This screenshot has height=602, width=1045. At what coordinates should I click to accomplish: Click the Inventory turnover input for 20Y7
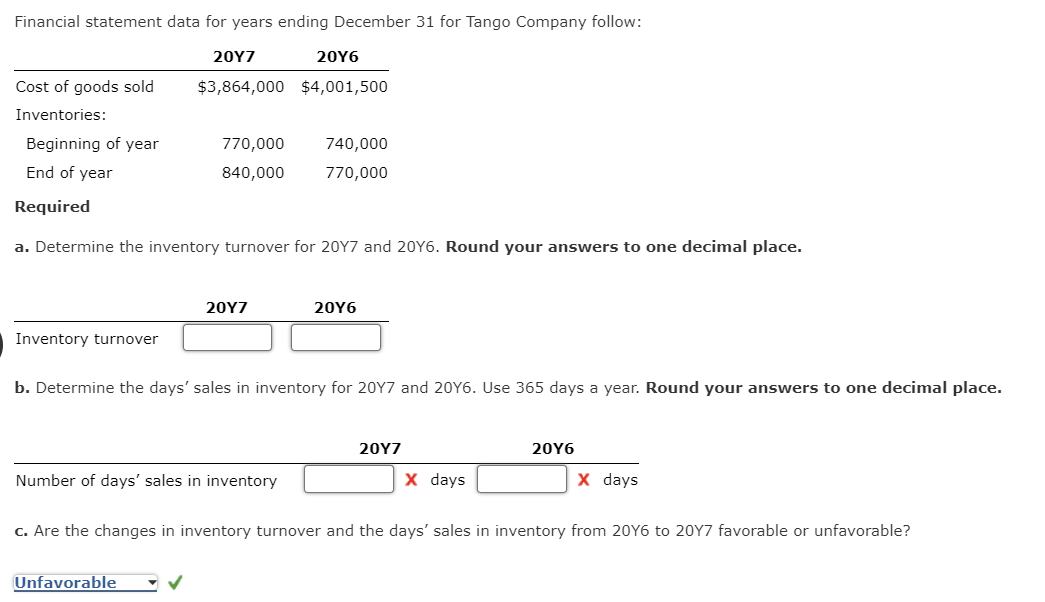(x=227, y=337)
